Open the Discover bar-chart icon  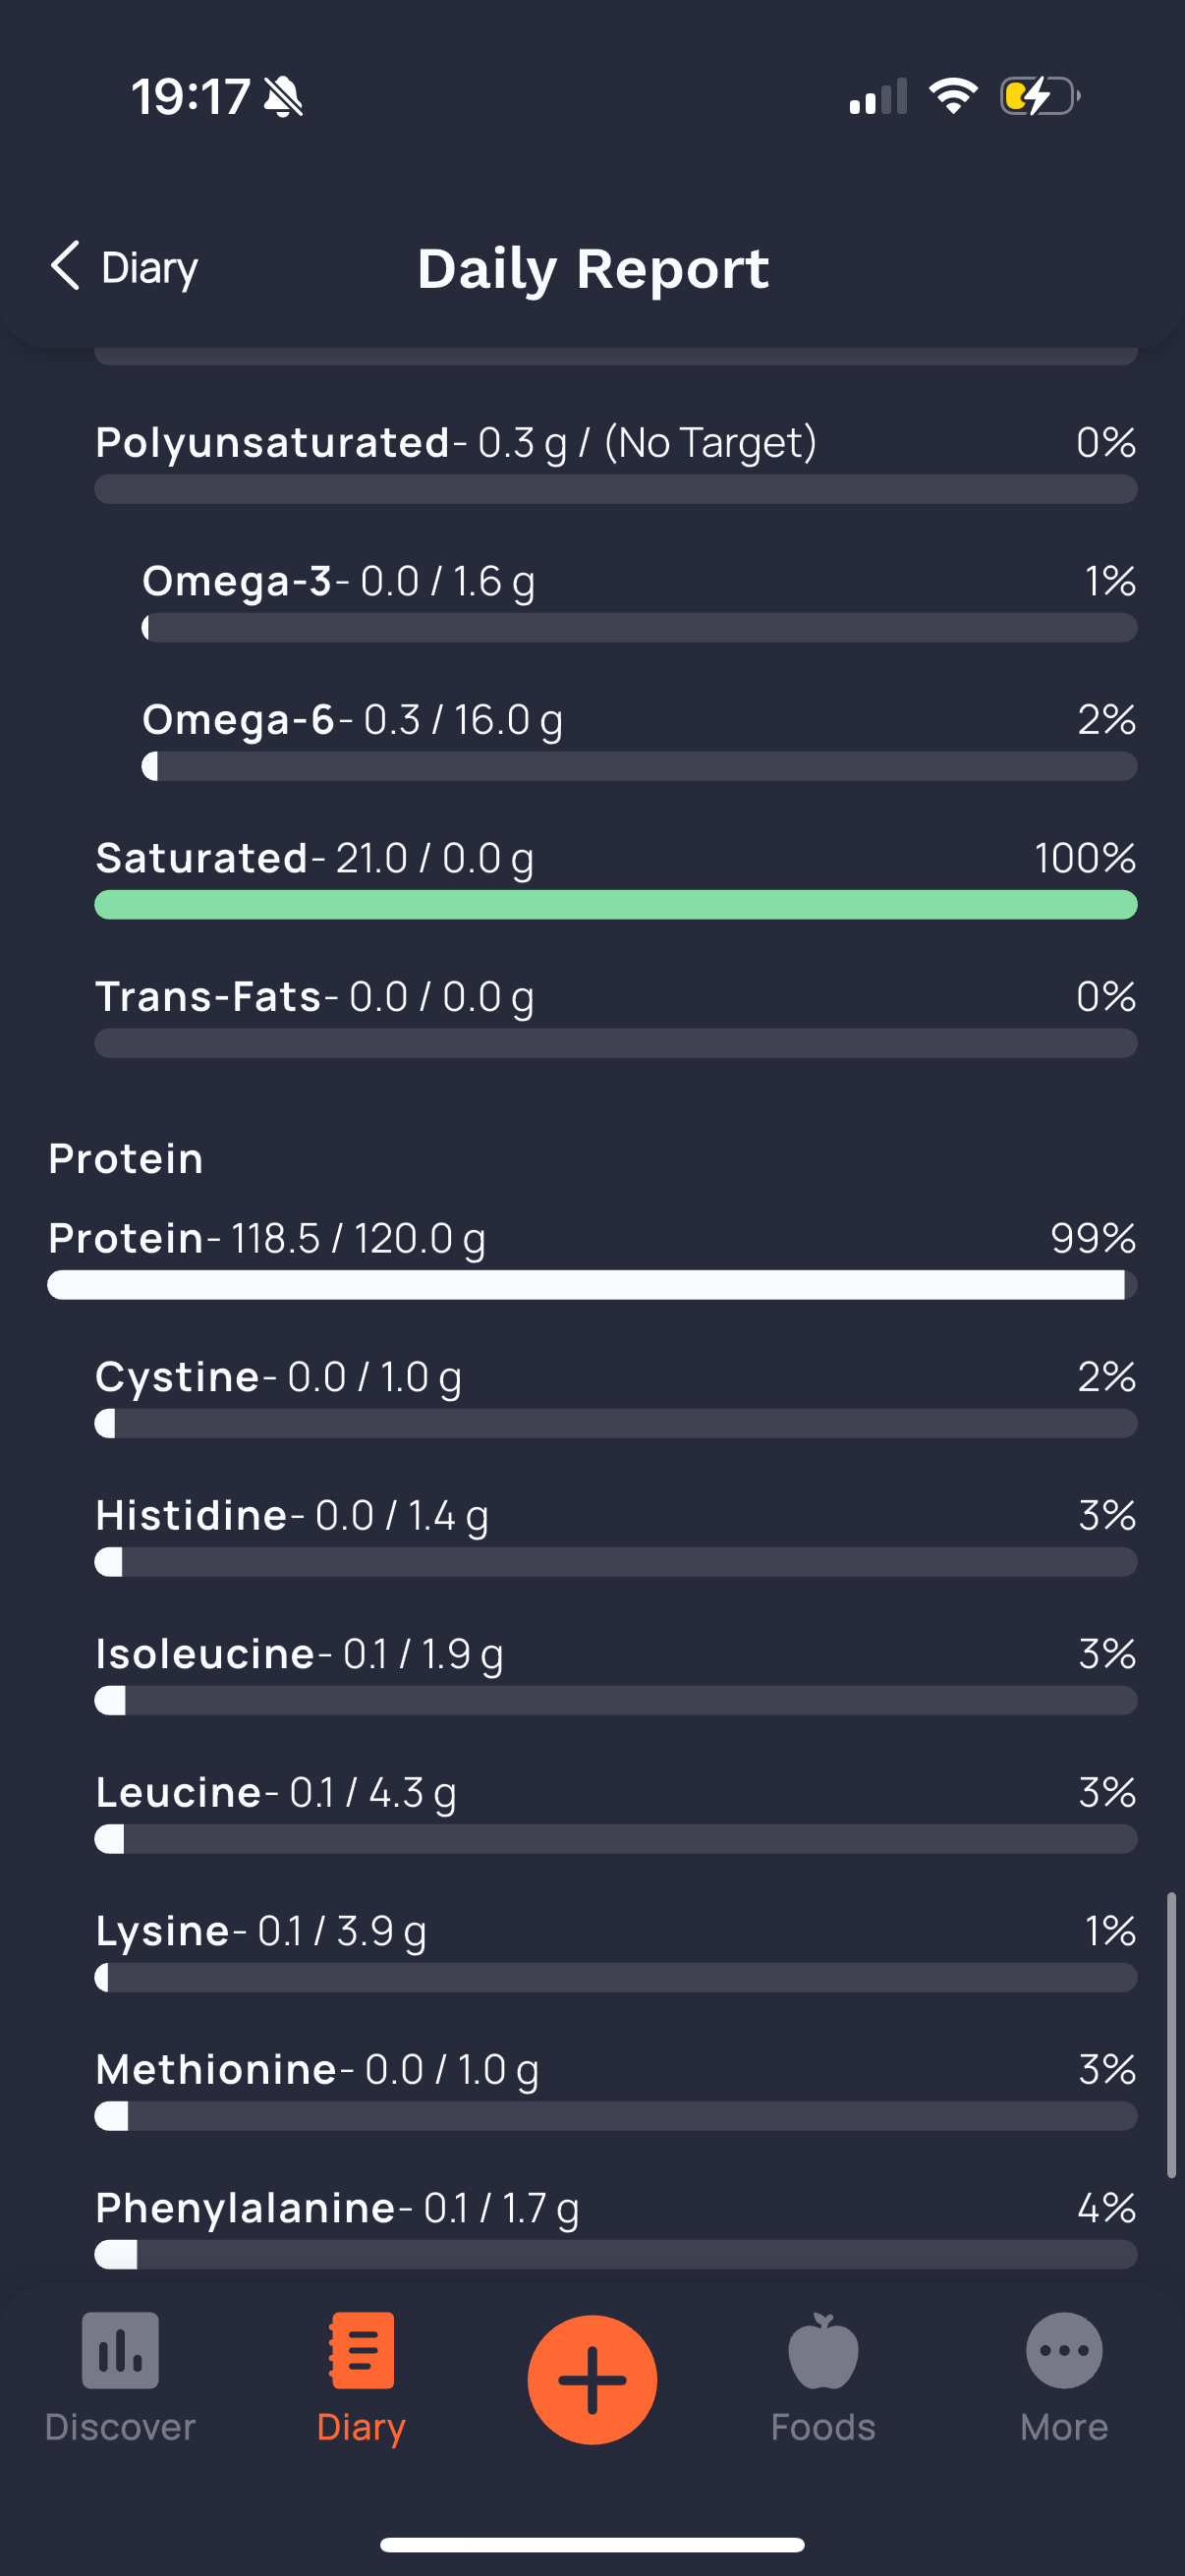pyautogui.click(x=120, y=2350)
